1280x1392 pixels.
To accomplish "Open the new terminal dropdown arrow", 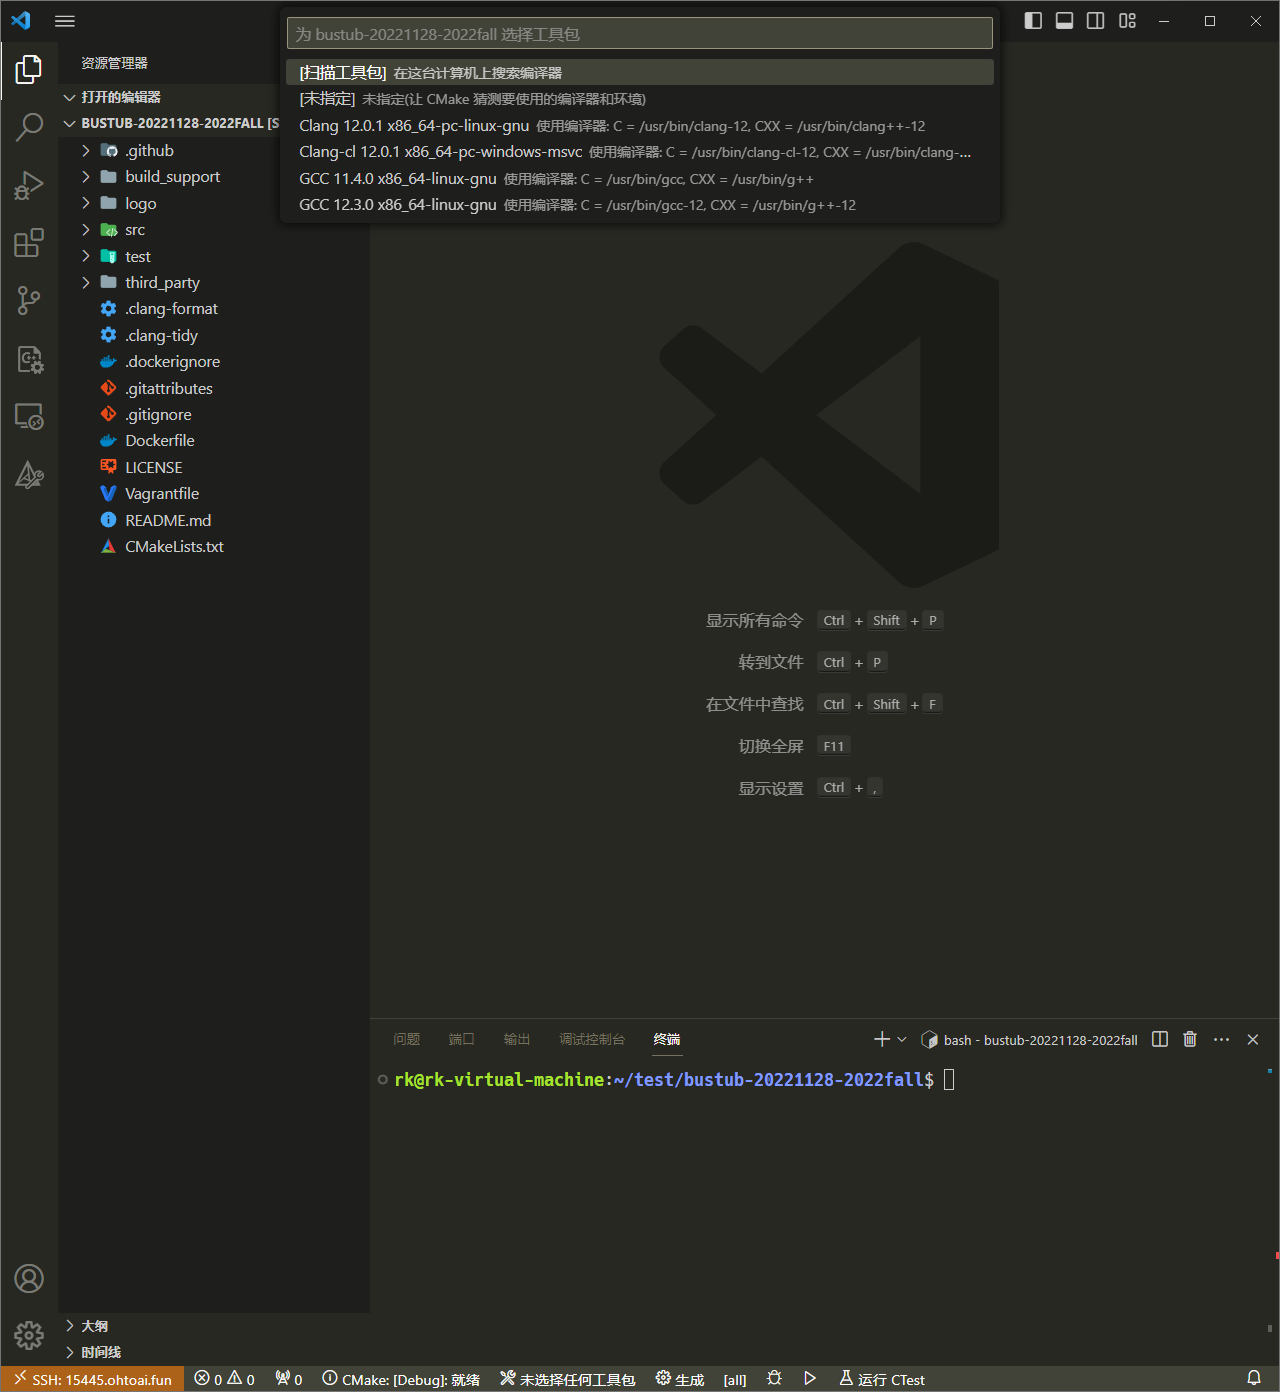I will pyautogui.click(x=902, y=1040).
